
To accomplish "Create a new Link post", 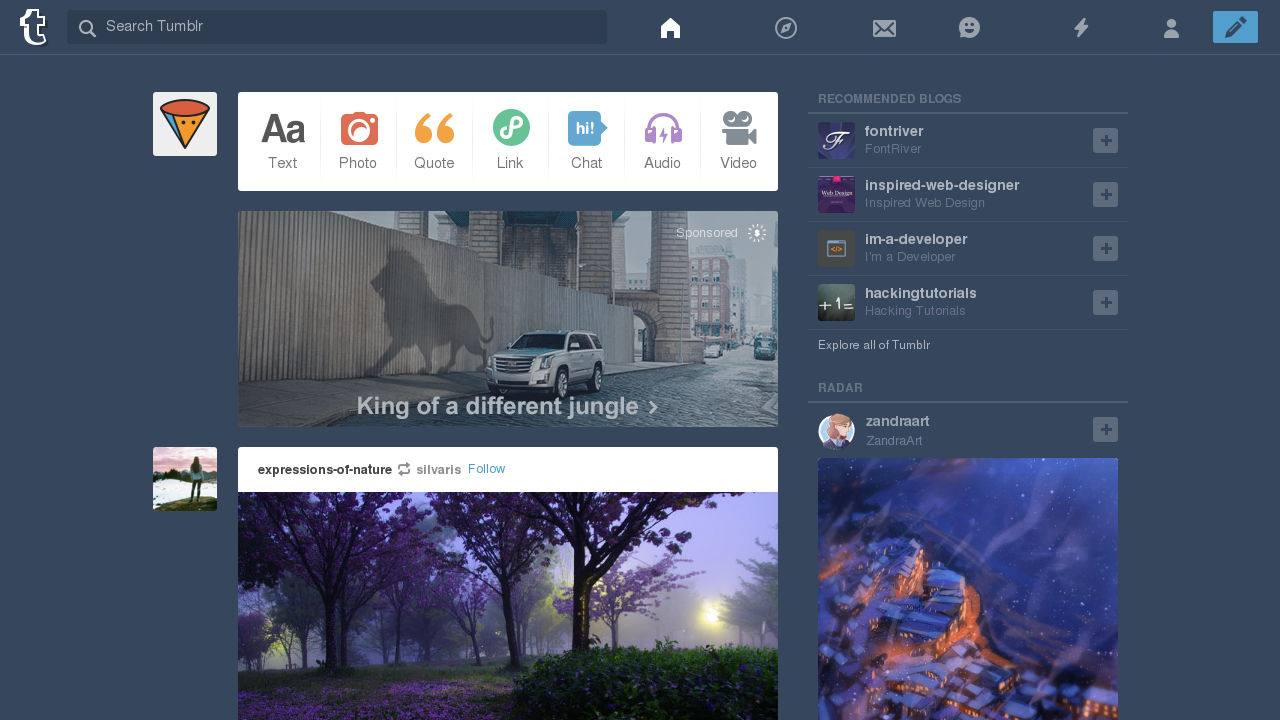I will coord(510,141).
